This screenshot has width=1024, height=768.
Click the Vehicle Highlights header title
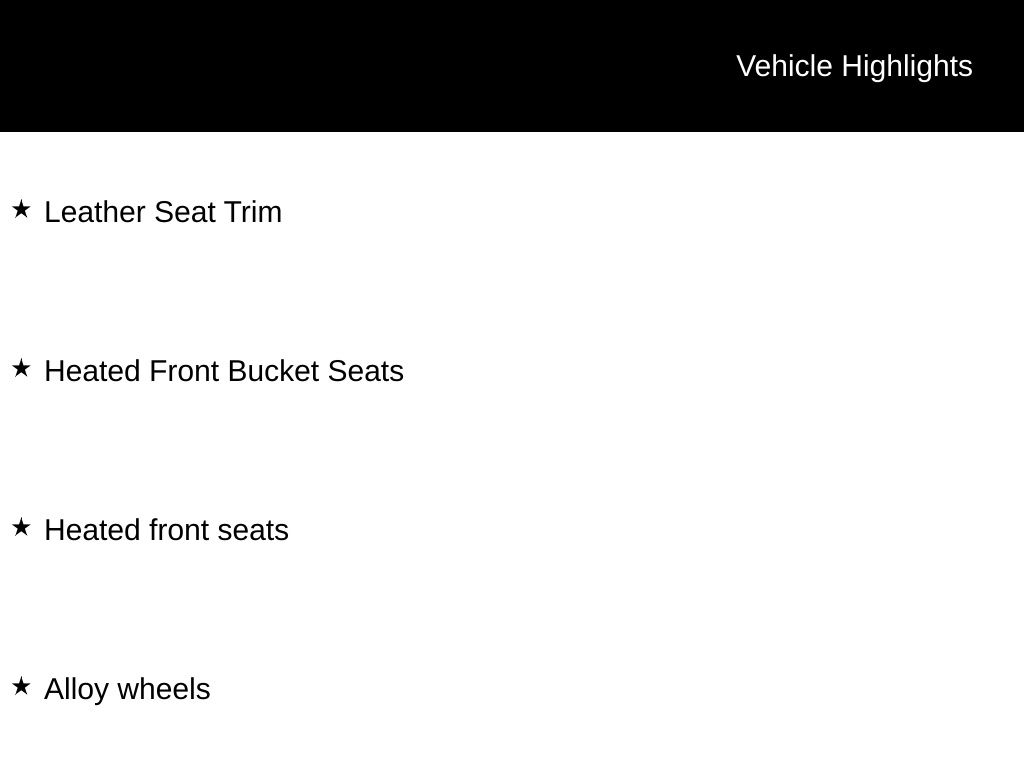click(x=854, y=66)
